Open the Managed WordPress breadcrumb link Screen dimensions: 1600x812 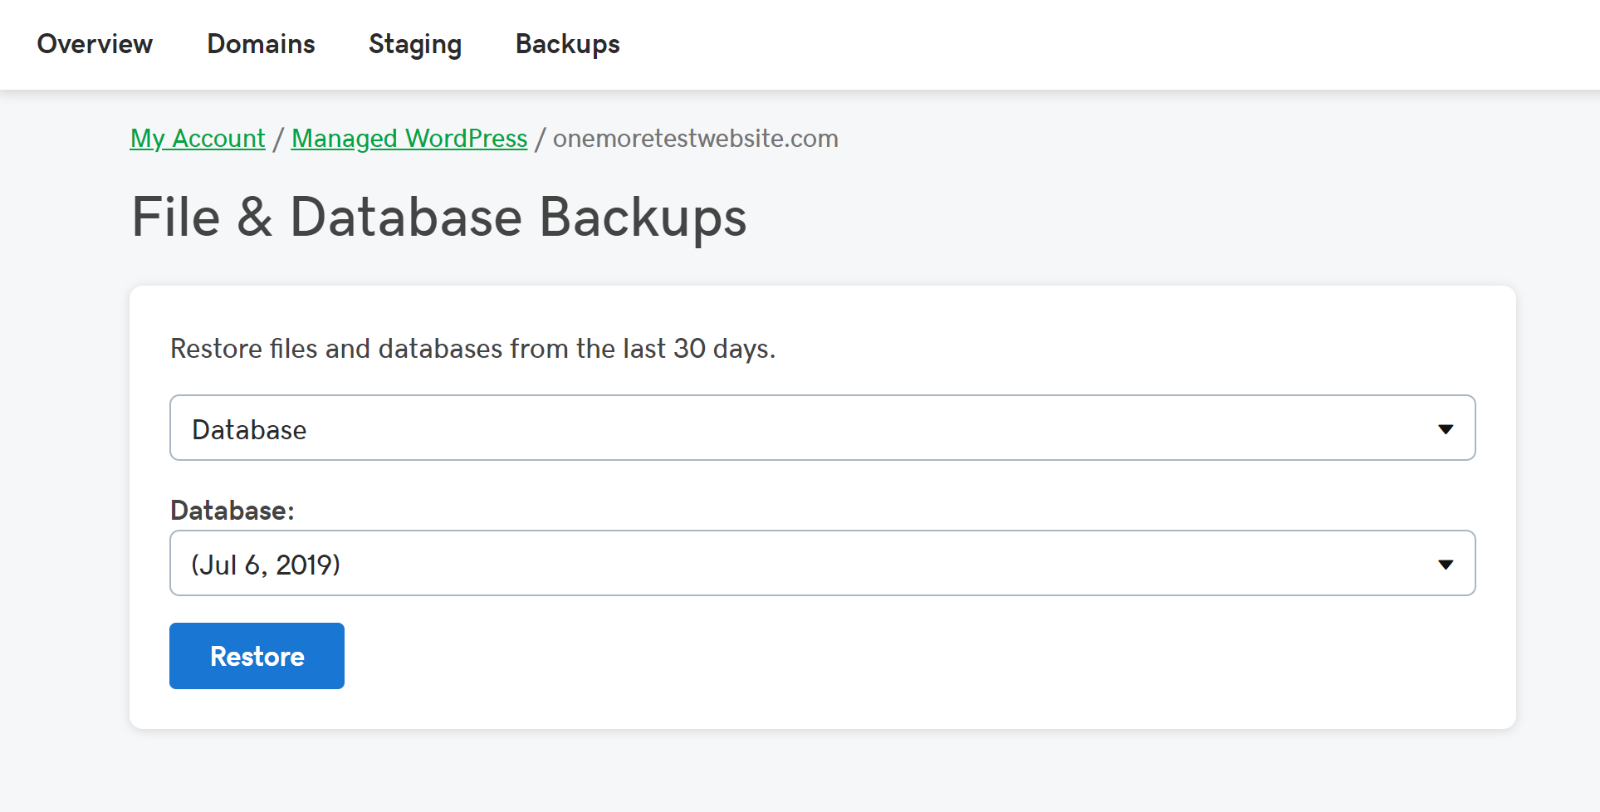(409, 138)
